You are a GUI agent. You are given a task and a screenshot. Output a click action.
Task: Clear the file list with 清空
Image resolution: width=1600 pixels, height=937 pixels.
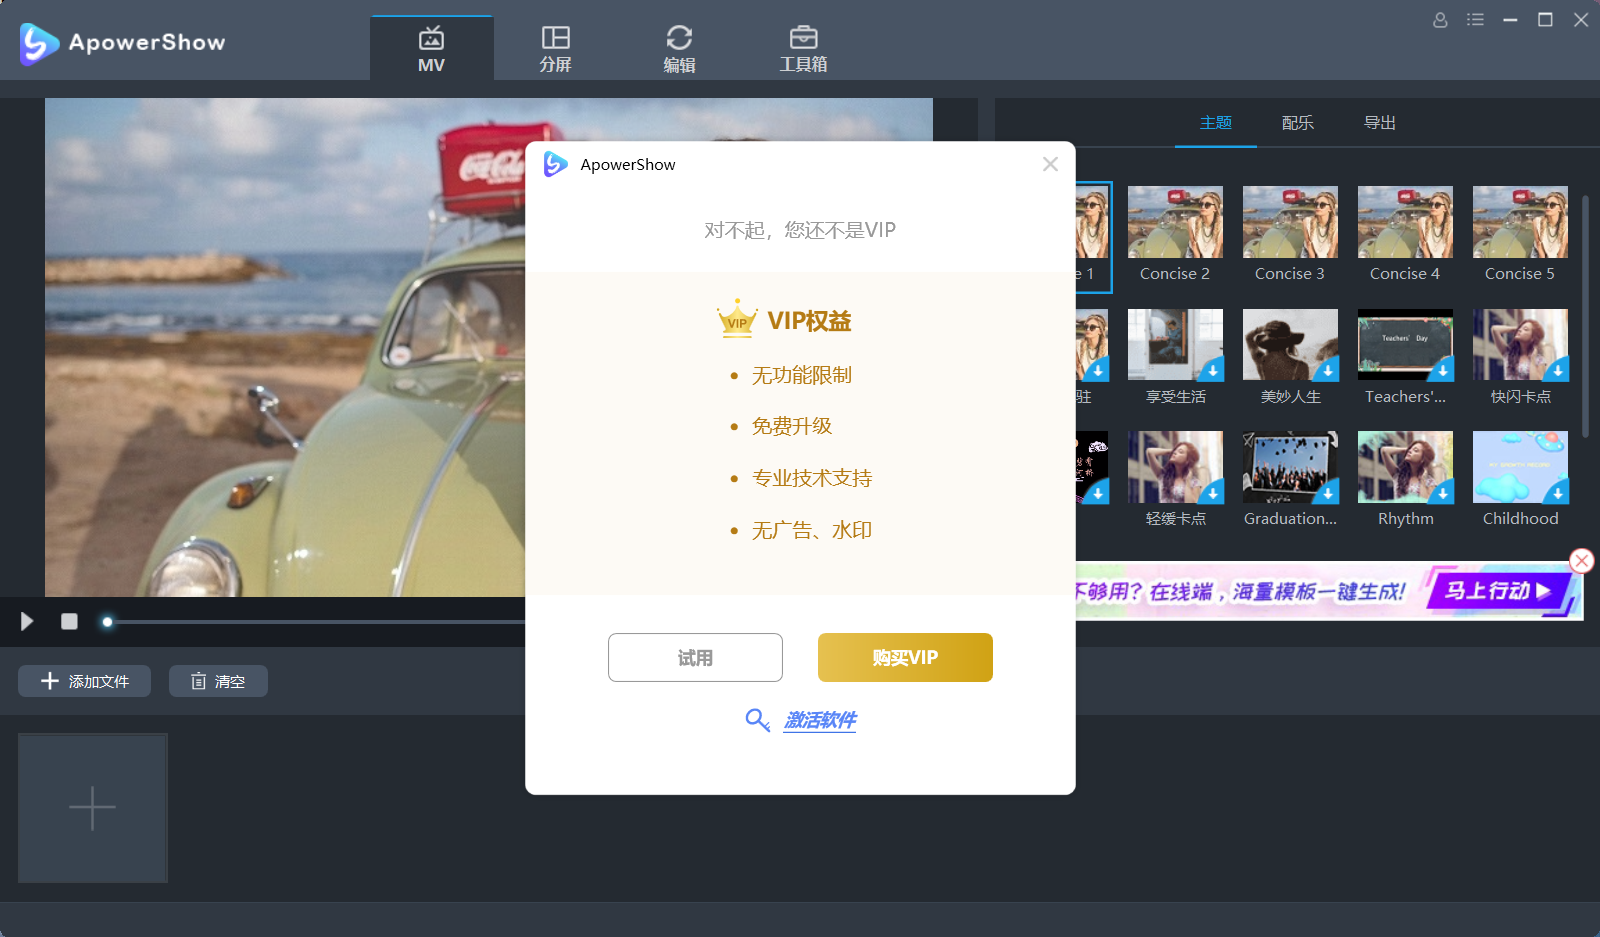pos(218,681)
